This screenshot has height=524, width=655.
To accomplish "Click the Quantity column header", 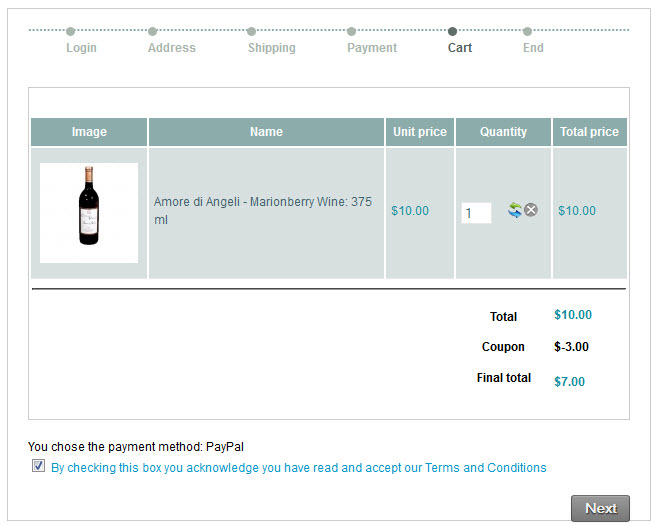I will pyautogui.click(x=503, y=132).
